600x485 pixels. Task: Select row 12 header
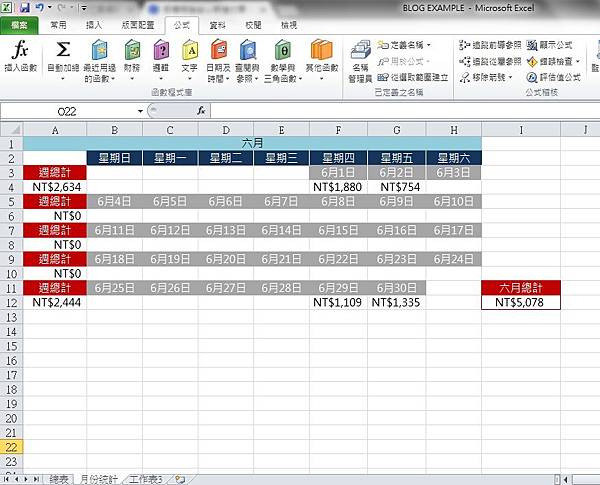point(11,303)
